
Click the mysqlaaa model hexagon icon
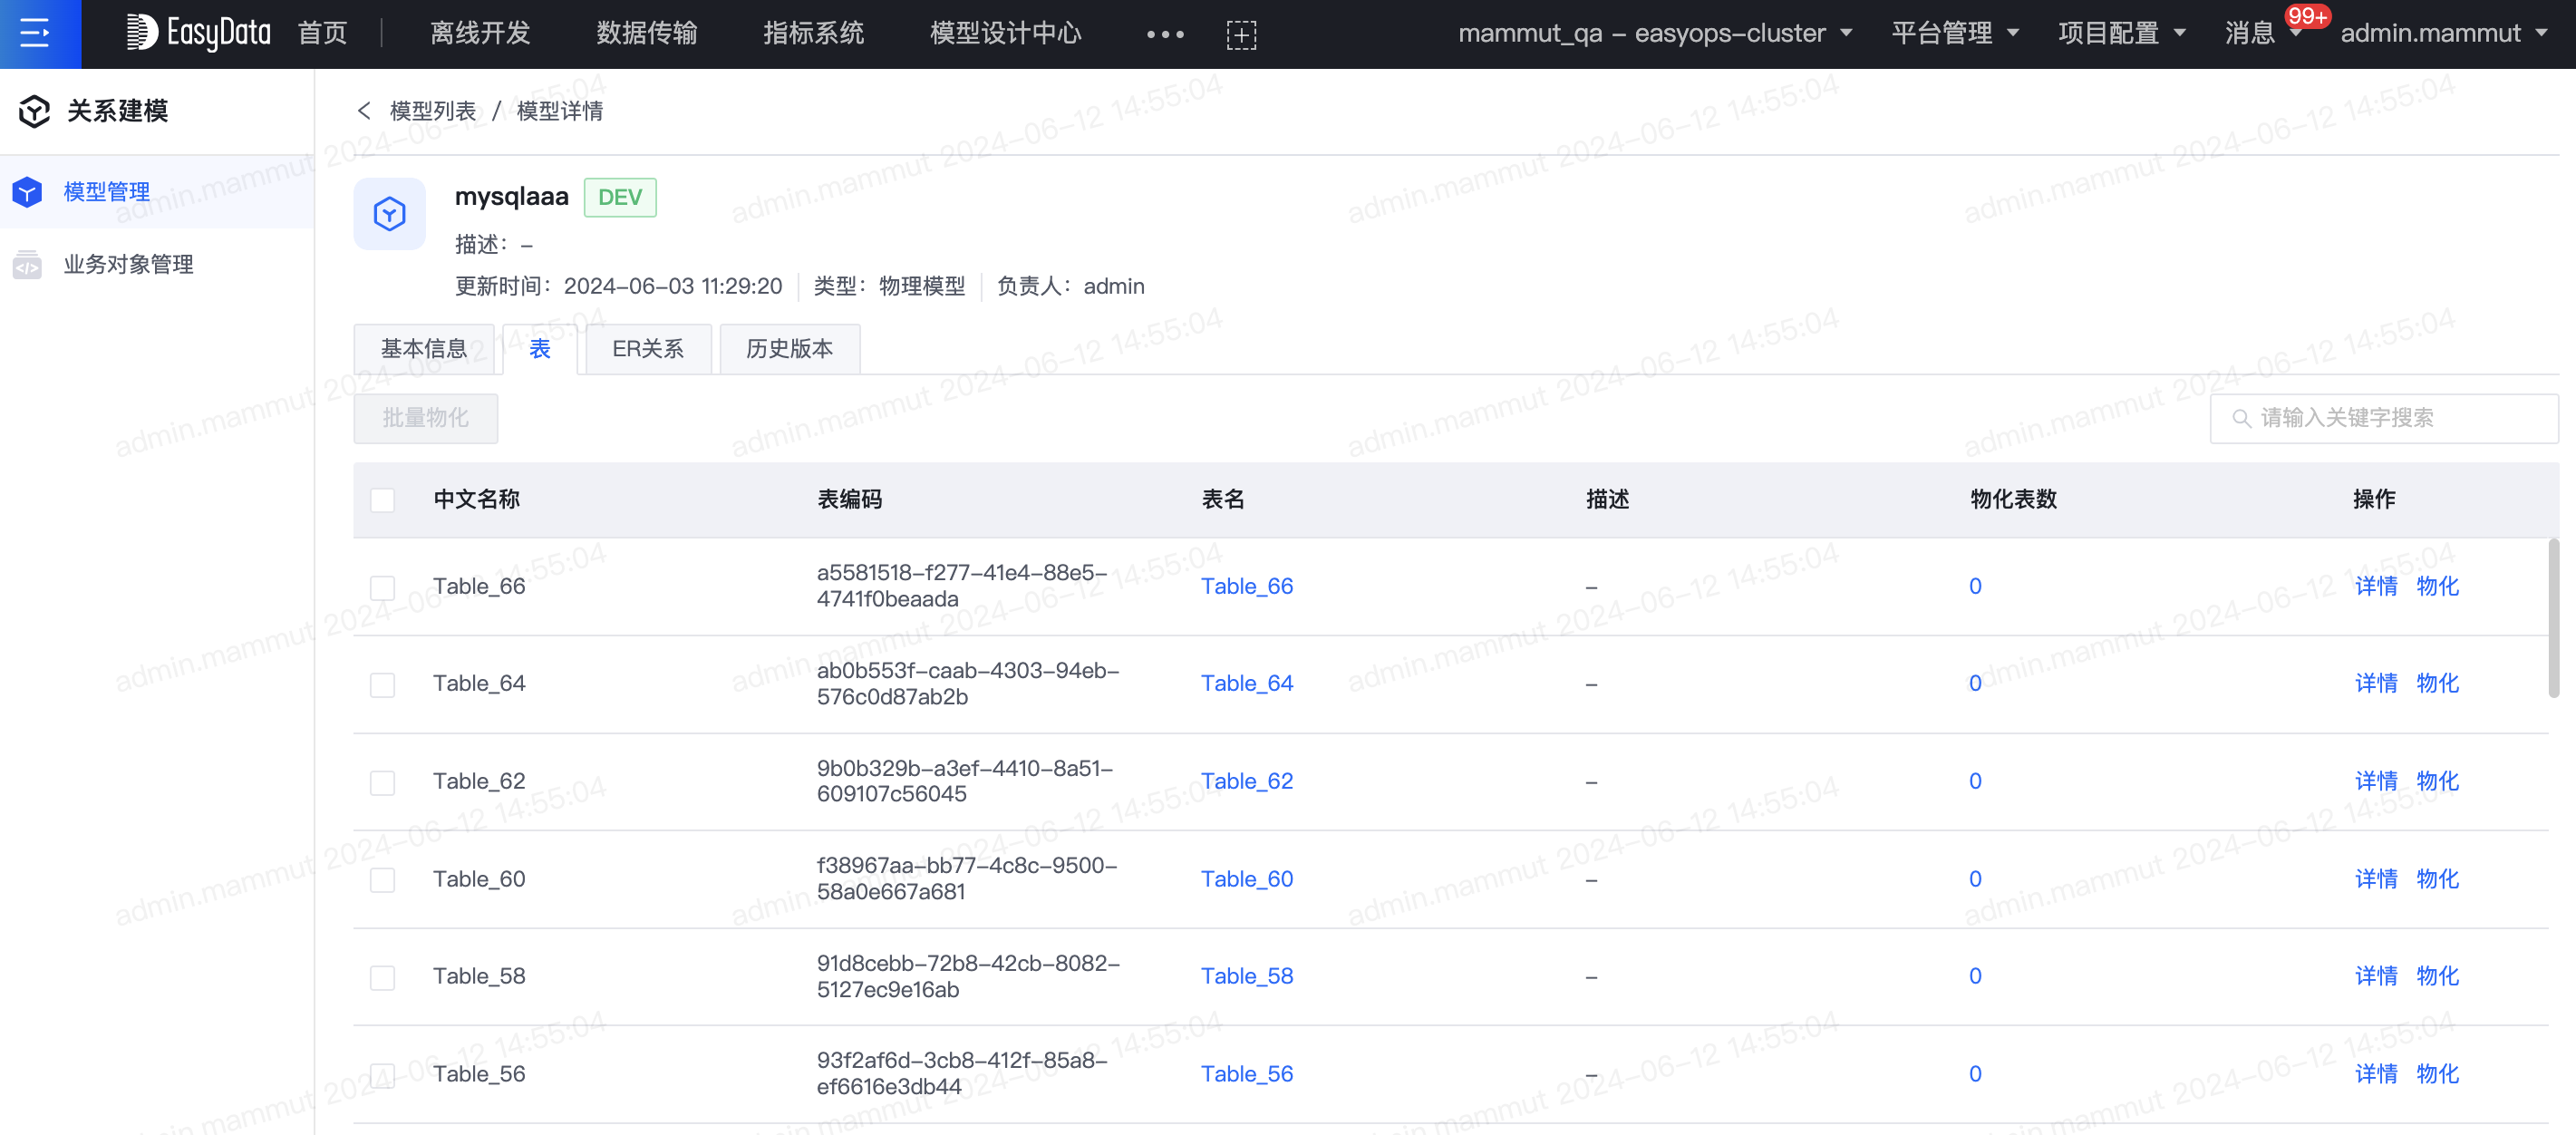click(389, 213)
